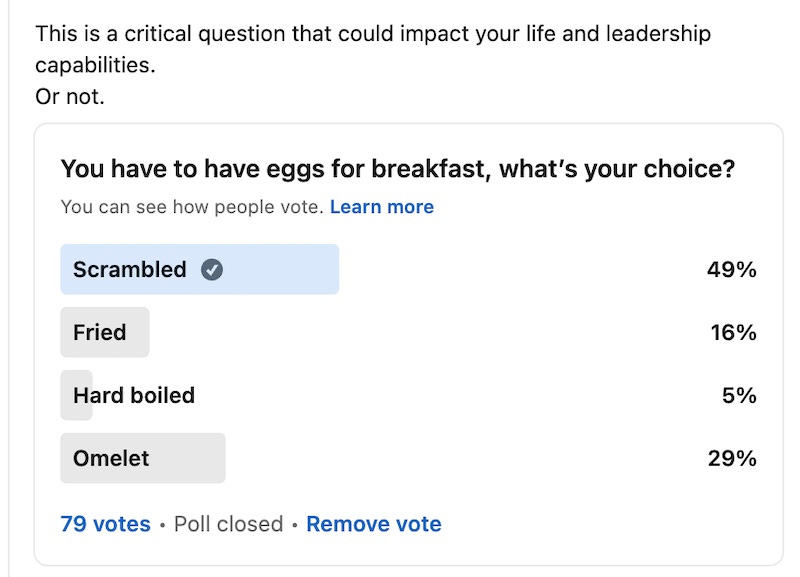Click the 16% result for Fried
This screenshot has height=577, width=800.
click(734, 333)
